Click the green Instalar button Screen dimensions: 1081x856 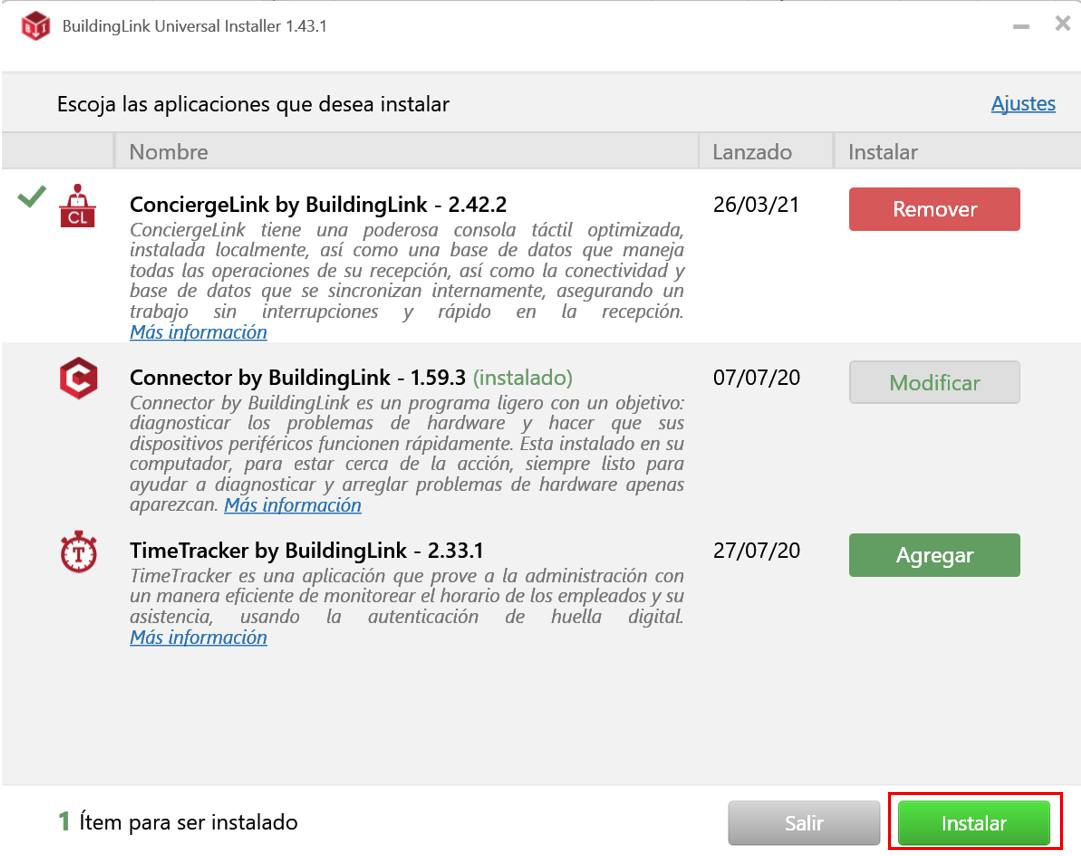(973, 822)
